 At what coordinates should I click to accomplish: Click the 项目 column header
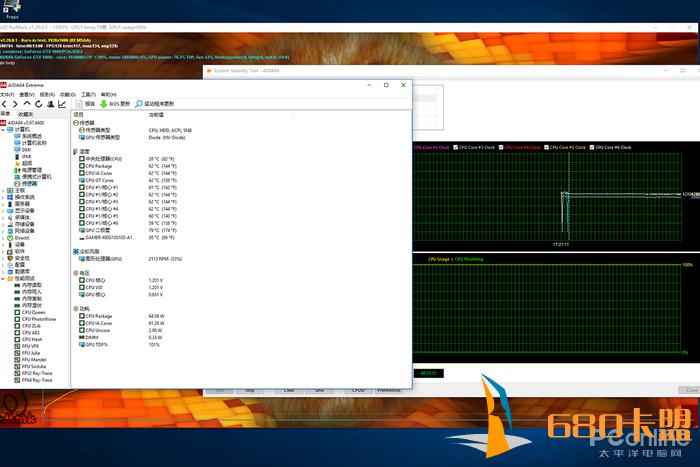point(109,115)
